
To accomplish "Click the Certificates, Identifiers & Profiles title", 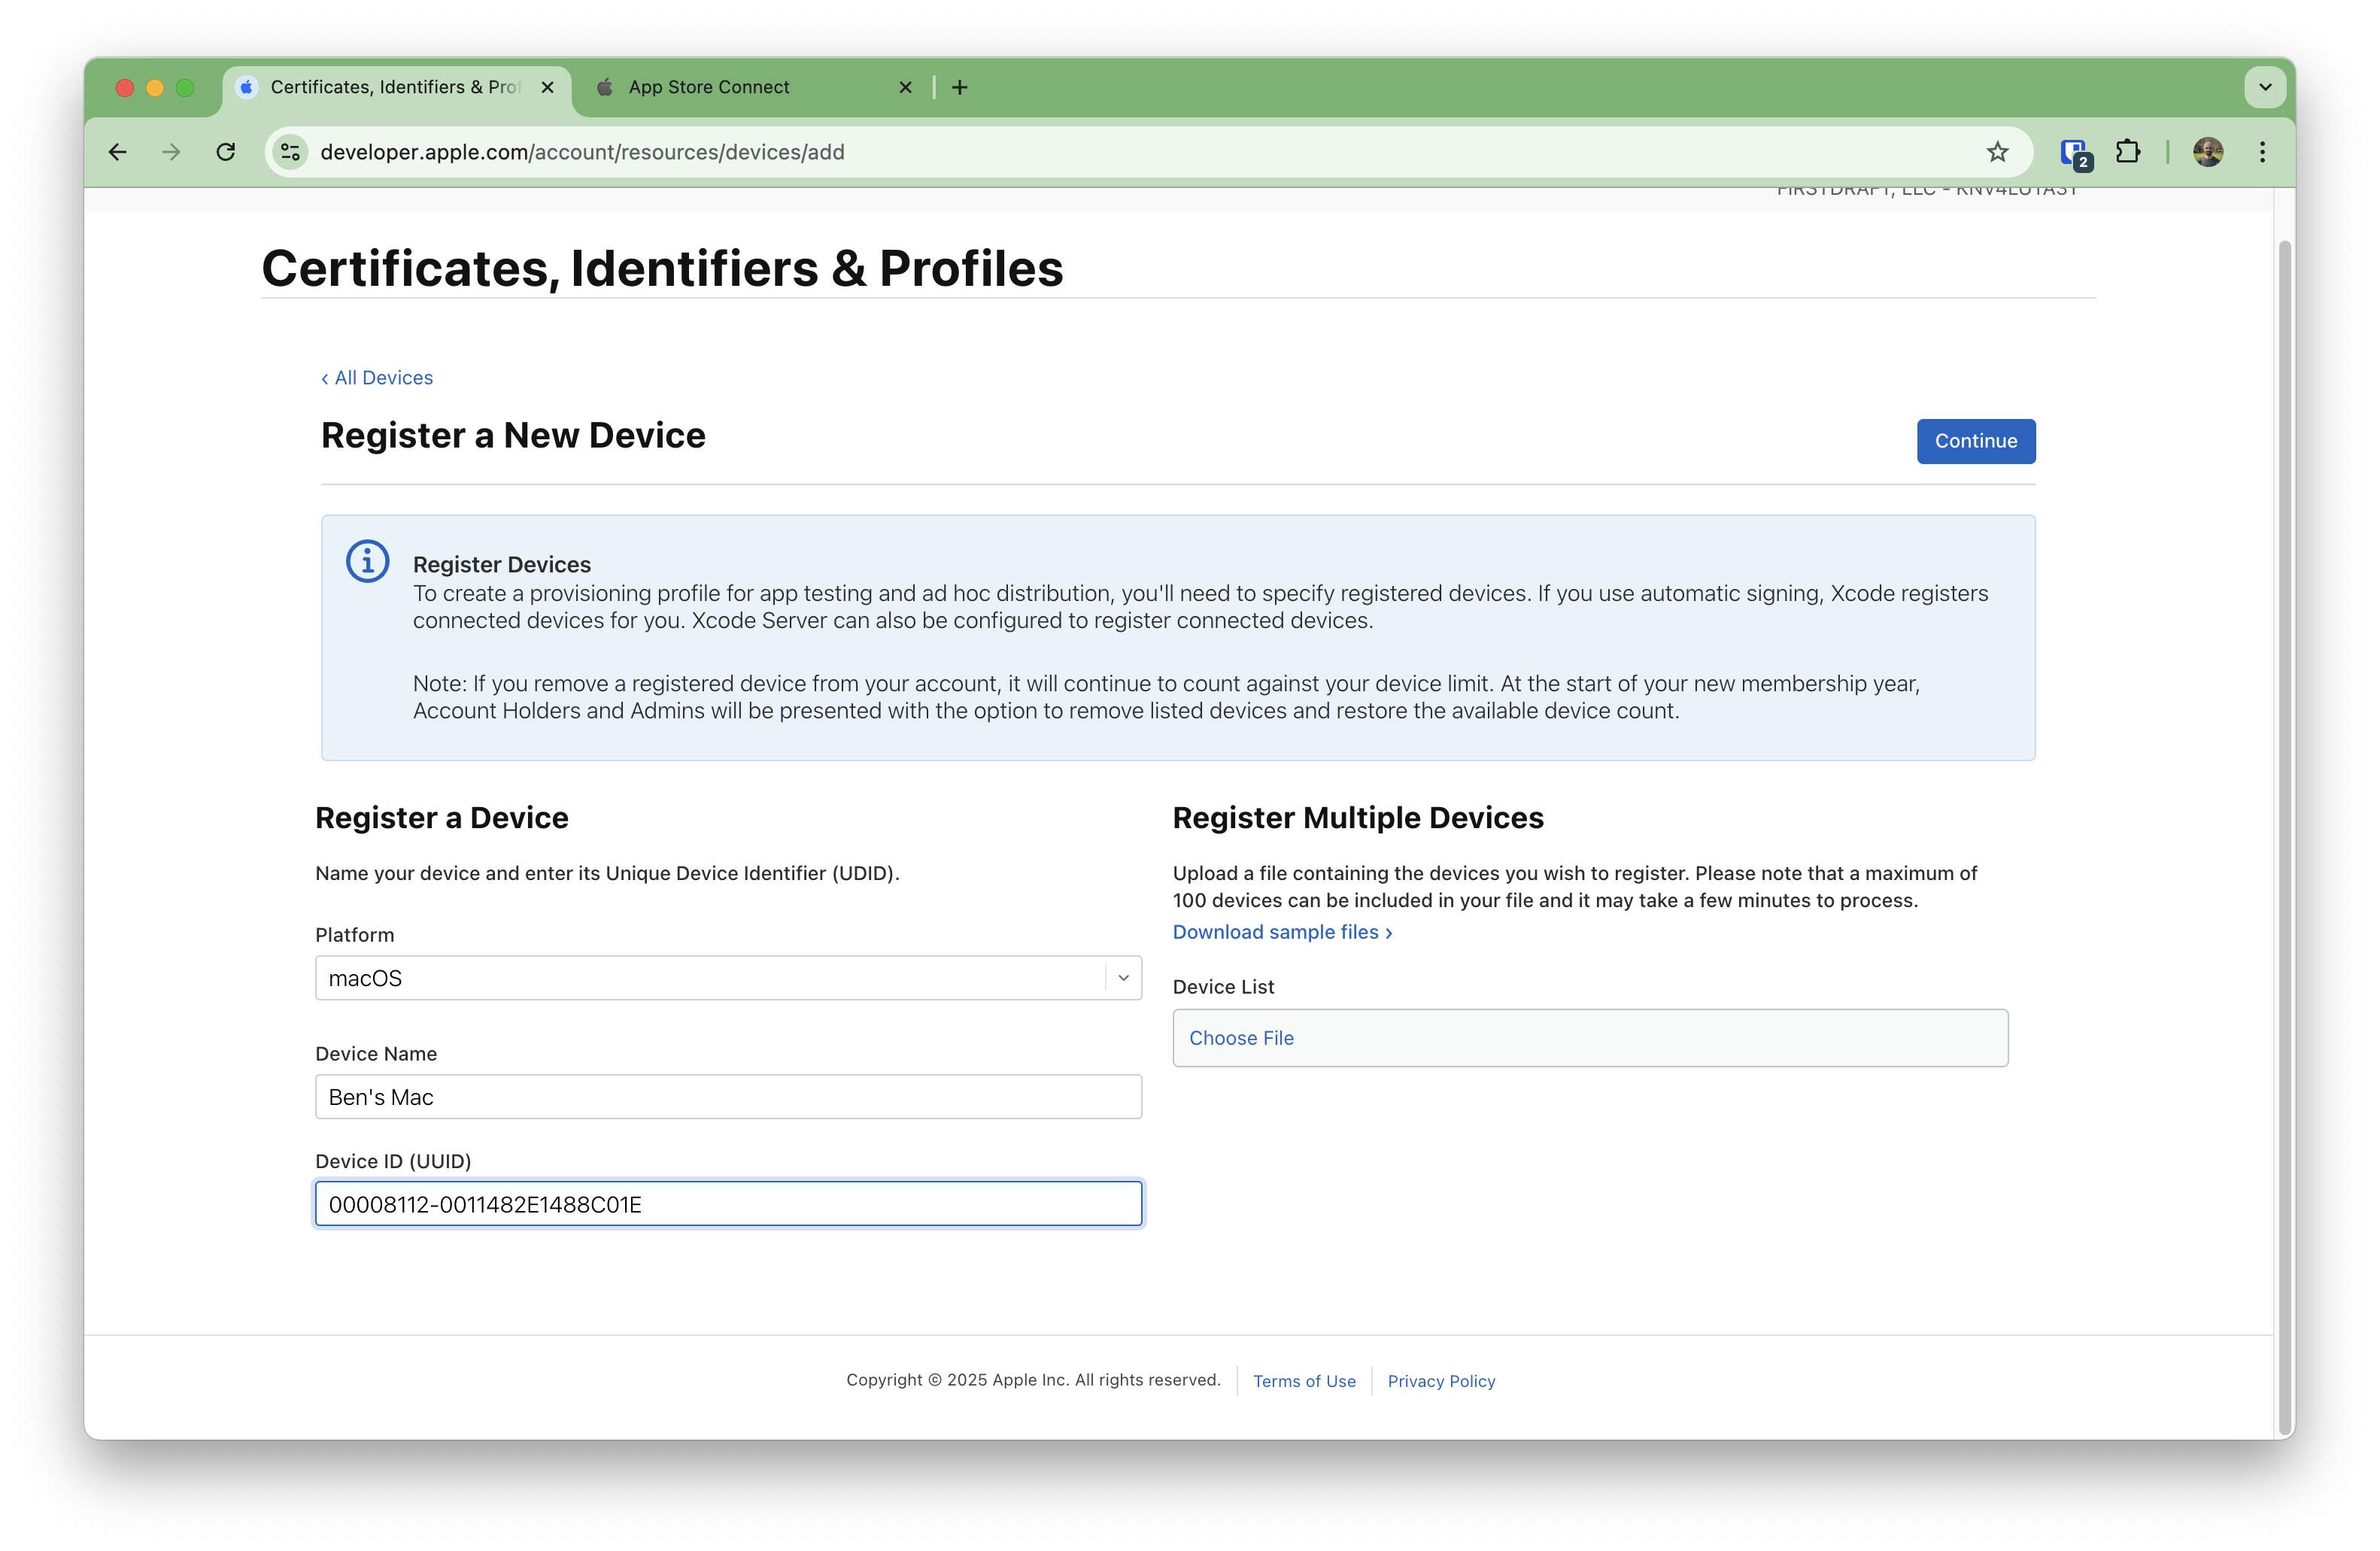I will 662,268.
